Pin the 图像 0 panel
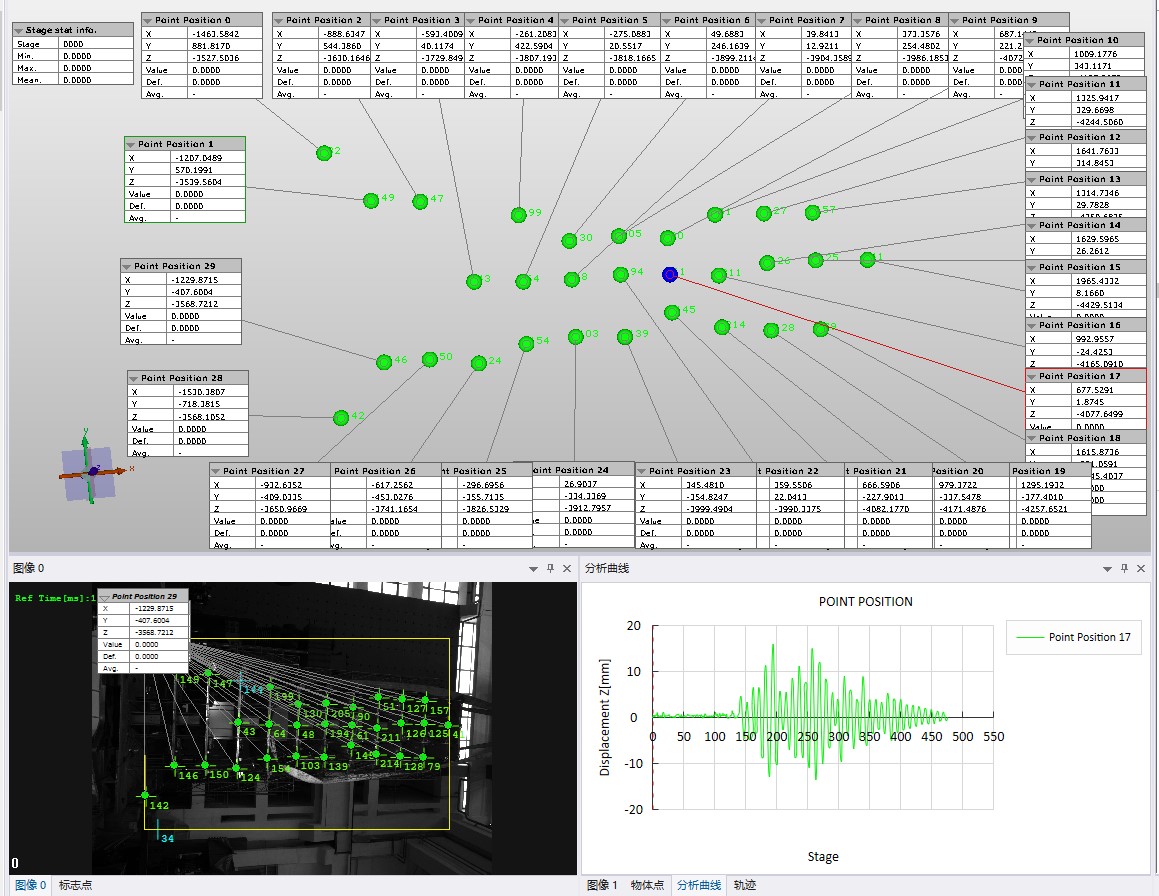Image resolution: width=1159 pixels, height=896 pixels. [x=549, y=568]
